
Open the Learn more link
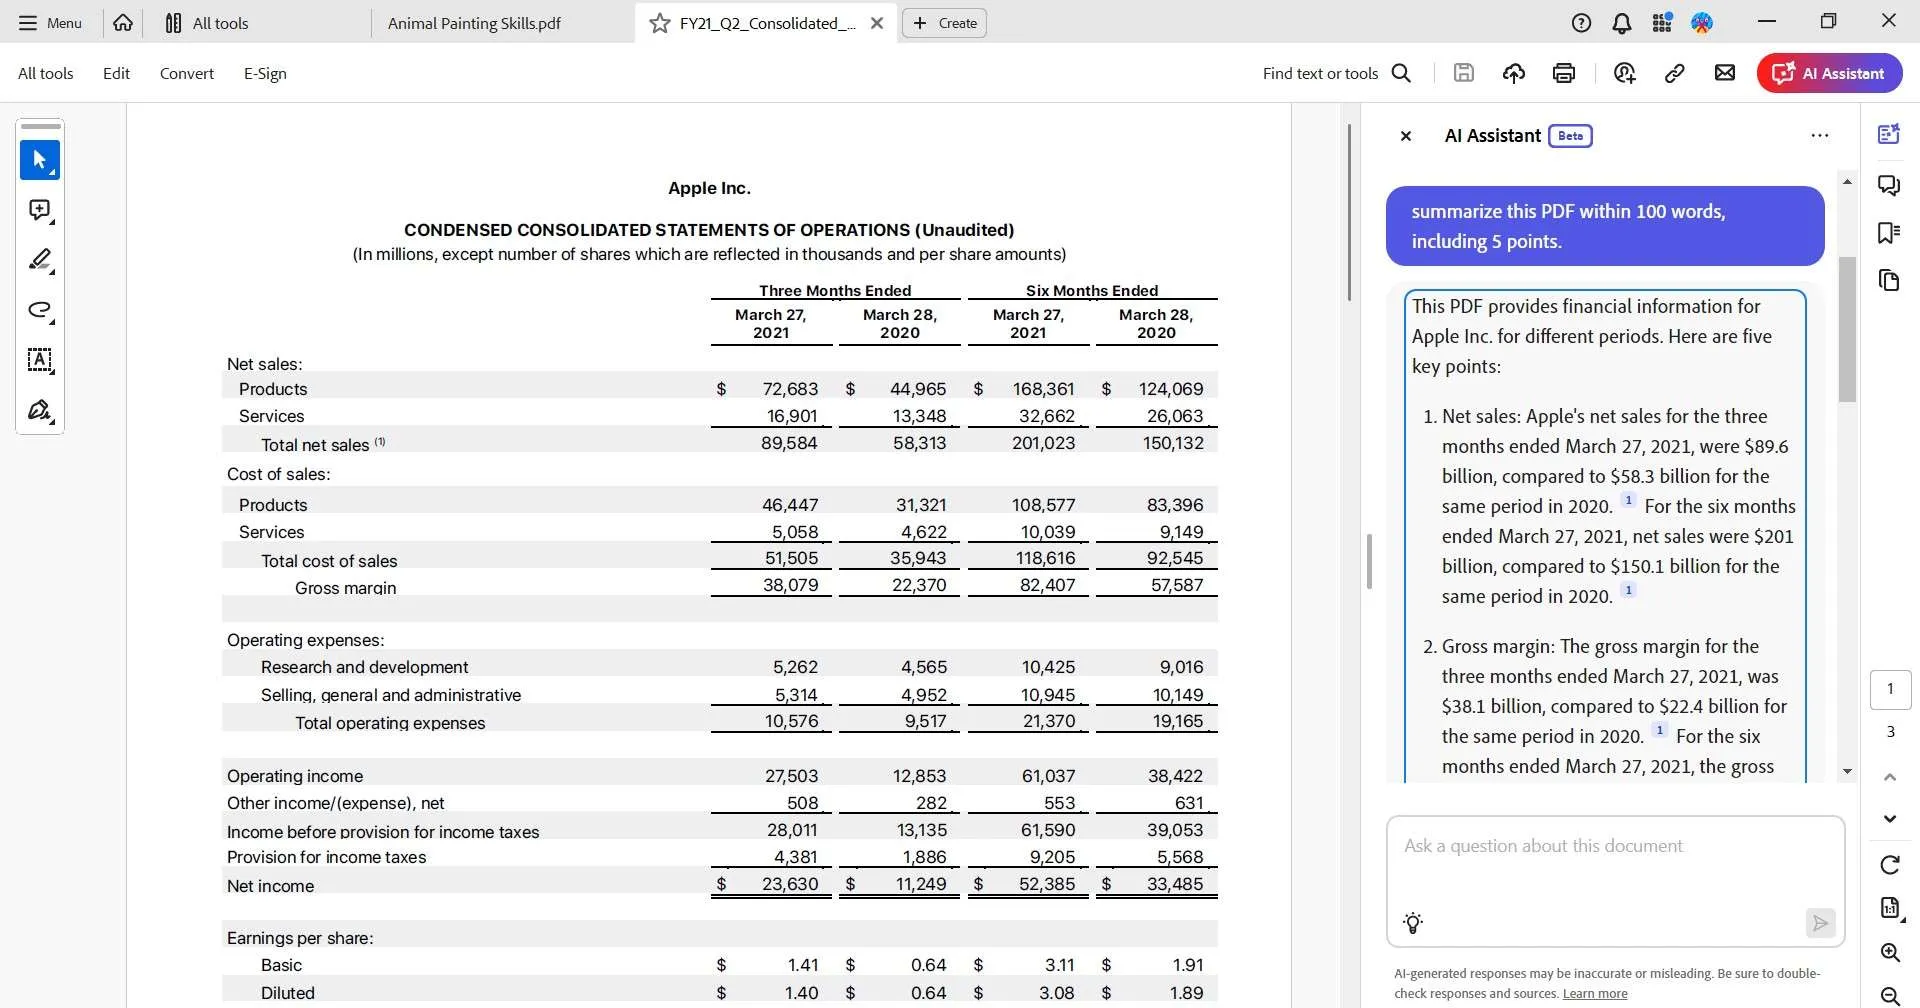[x=1595, y=994]
